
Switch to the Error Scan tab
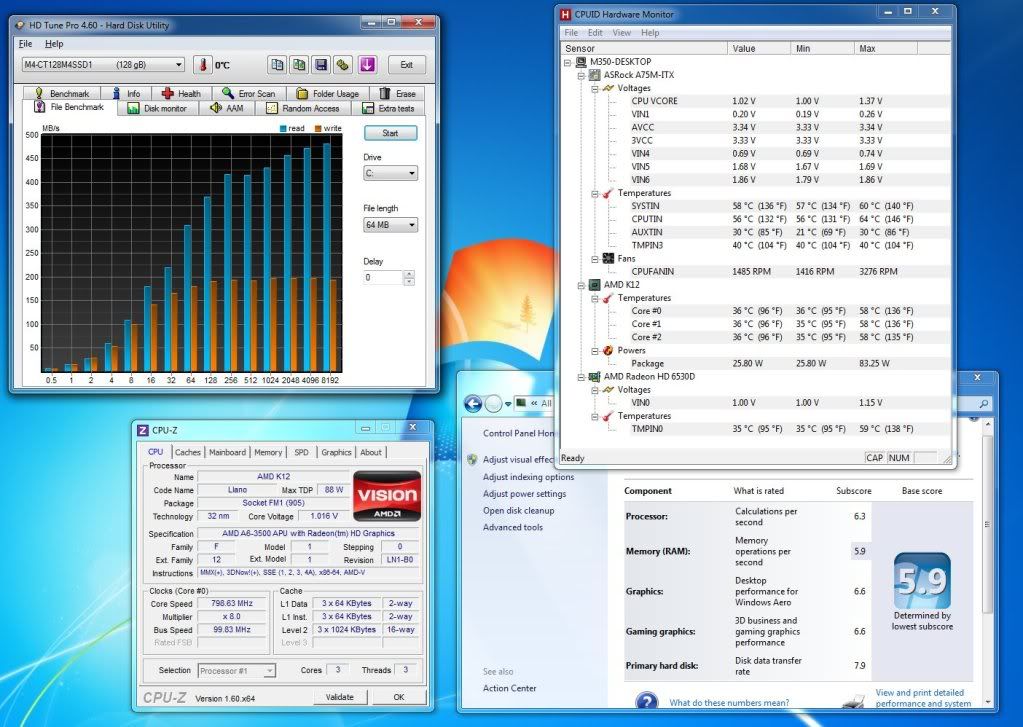point(249,93)
